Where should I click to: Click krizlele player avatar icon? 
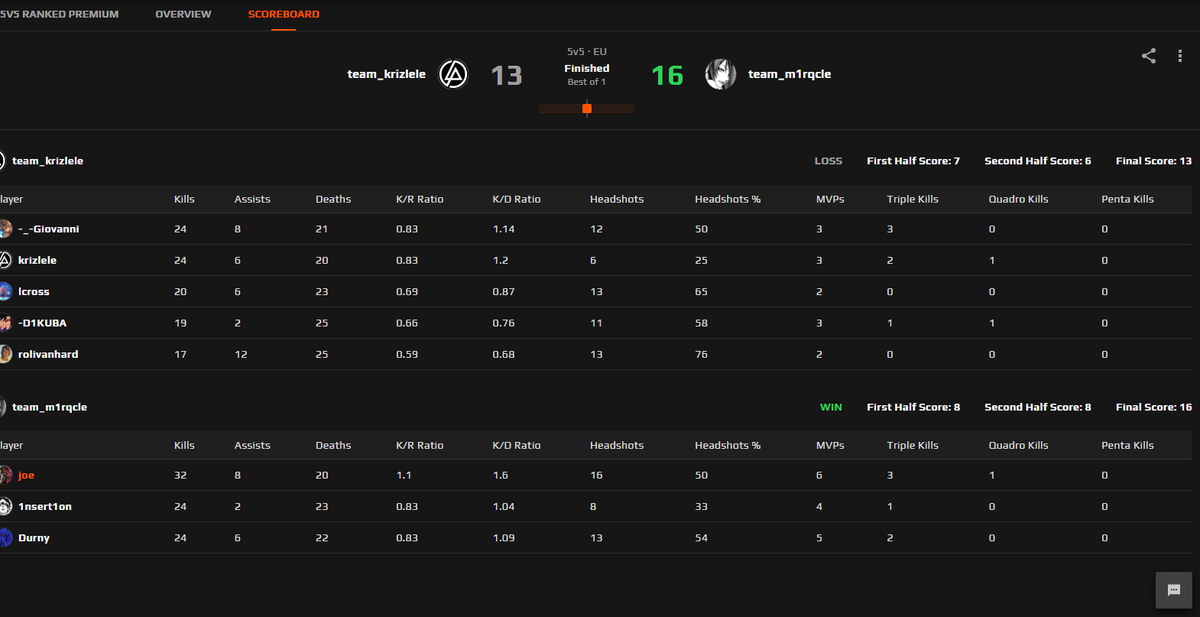(x=5, y=260)
